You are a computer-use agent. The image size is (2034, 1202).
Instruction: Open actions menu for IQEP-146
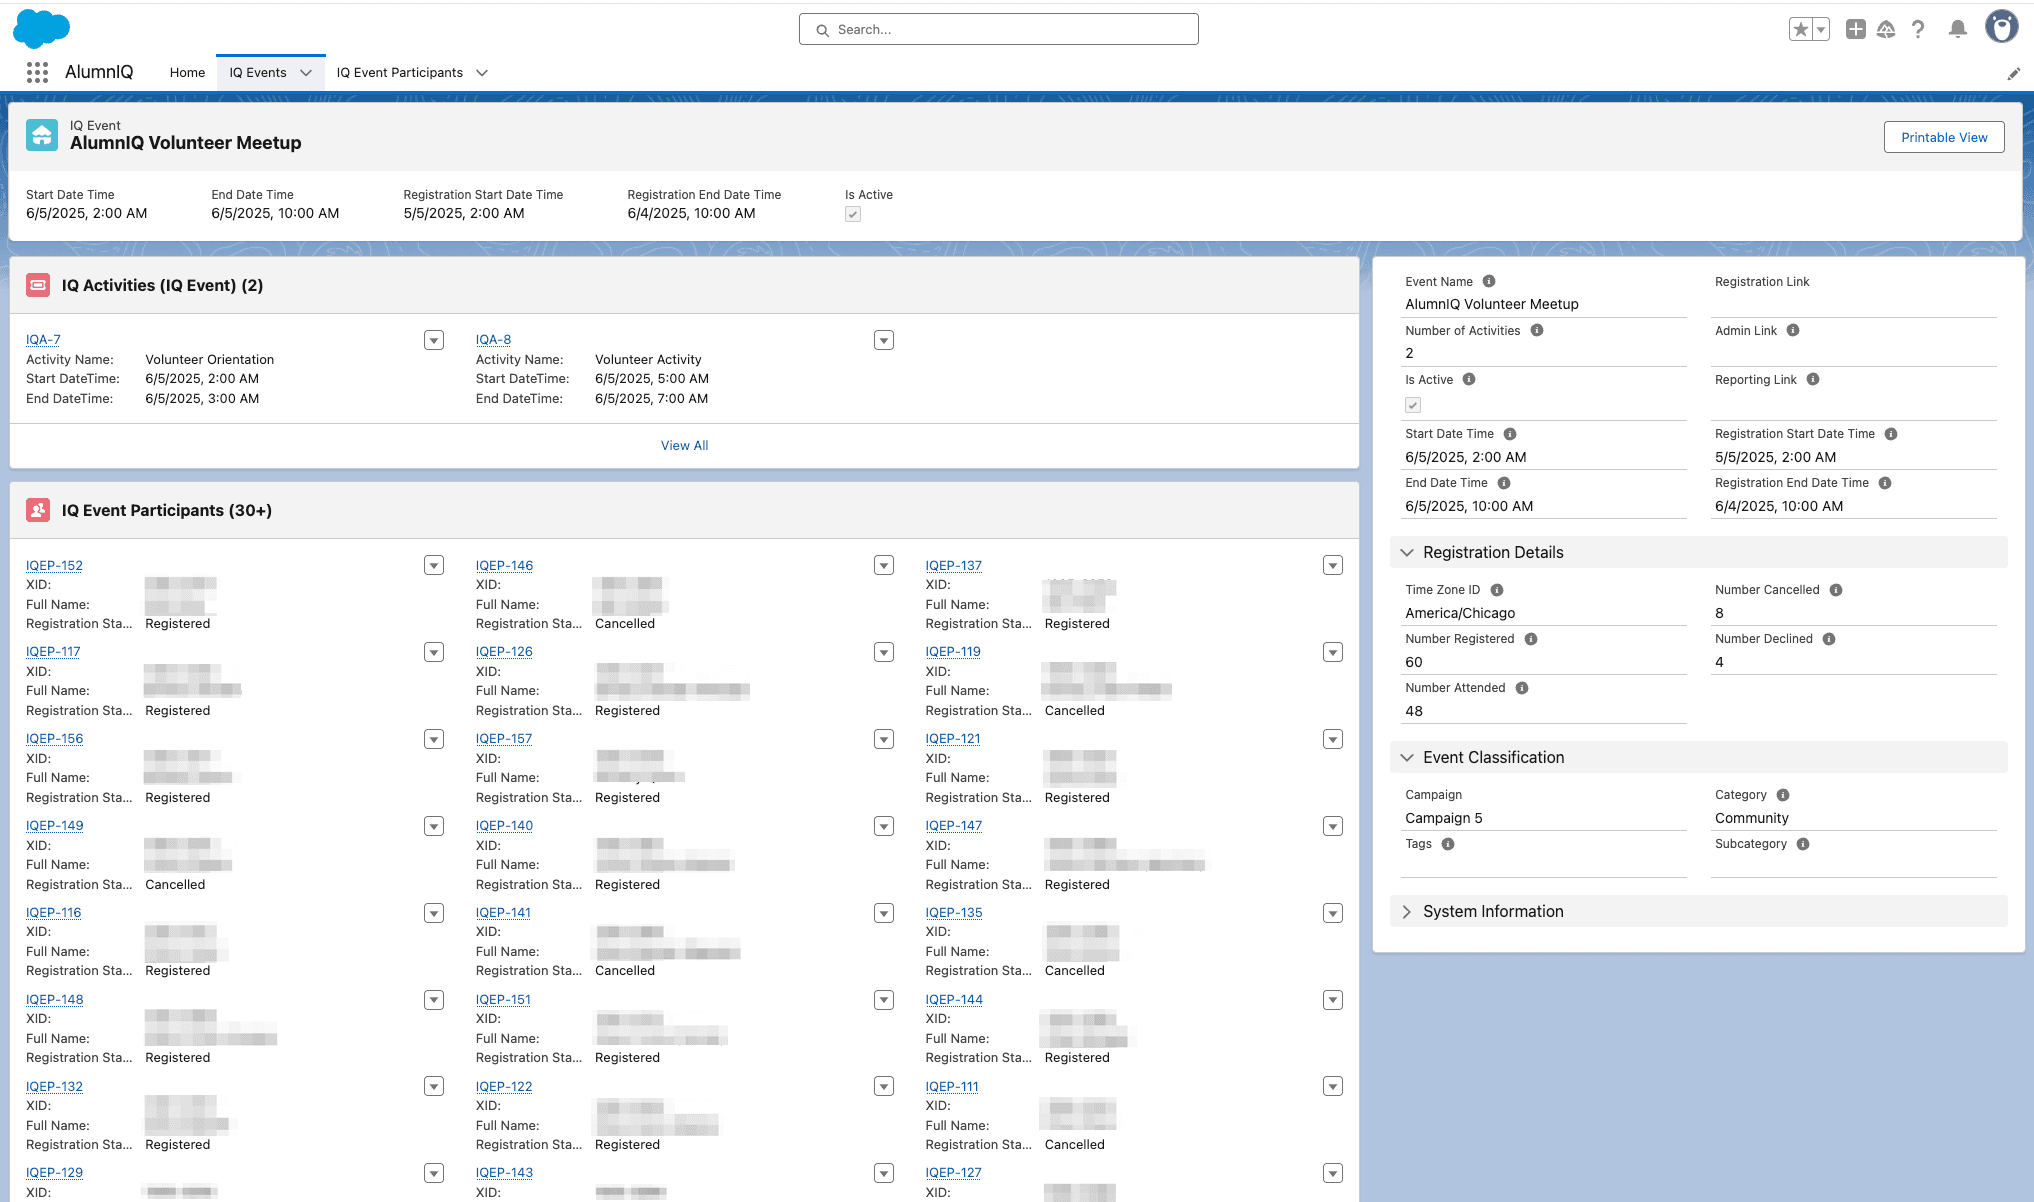(884, 565)
